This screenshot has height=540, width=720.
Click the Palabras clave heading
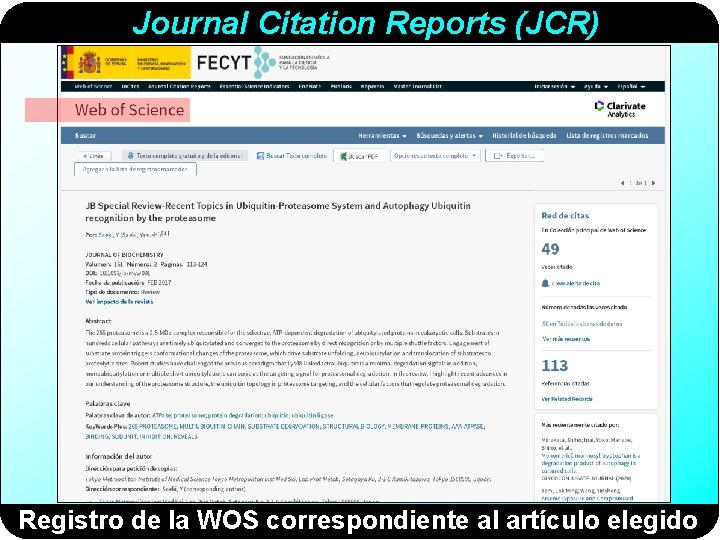click(x=107, y=404)
